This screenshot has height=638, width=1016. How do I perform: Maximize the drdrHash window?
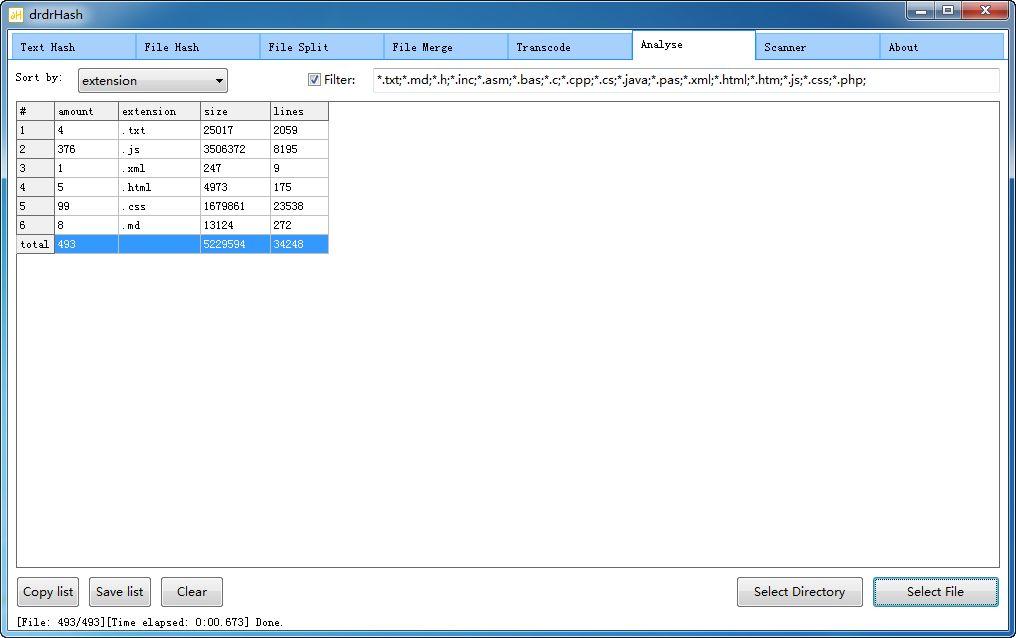point(947,10)
